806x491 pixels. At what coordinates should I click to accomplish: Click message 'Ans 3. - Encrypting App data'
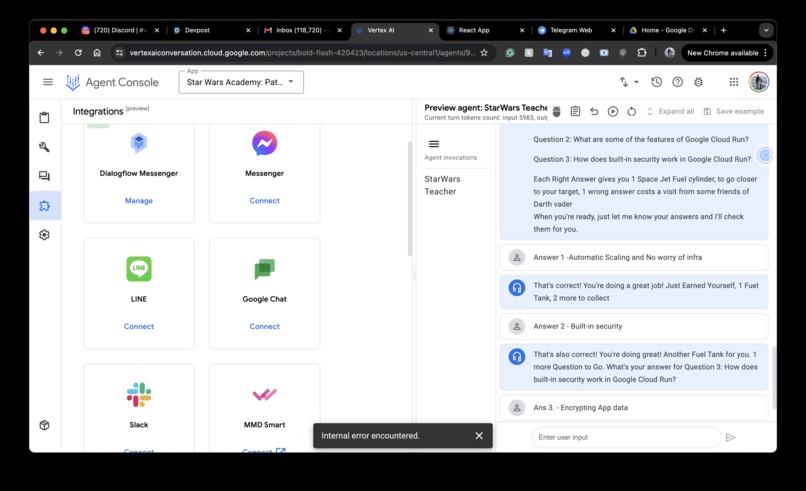[x=634, y=407]
